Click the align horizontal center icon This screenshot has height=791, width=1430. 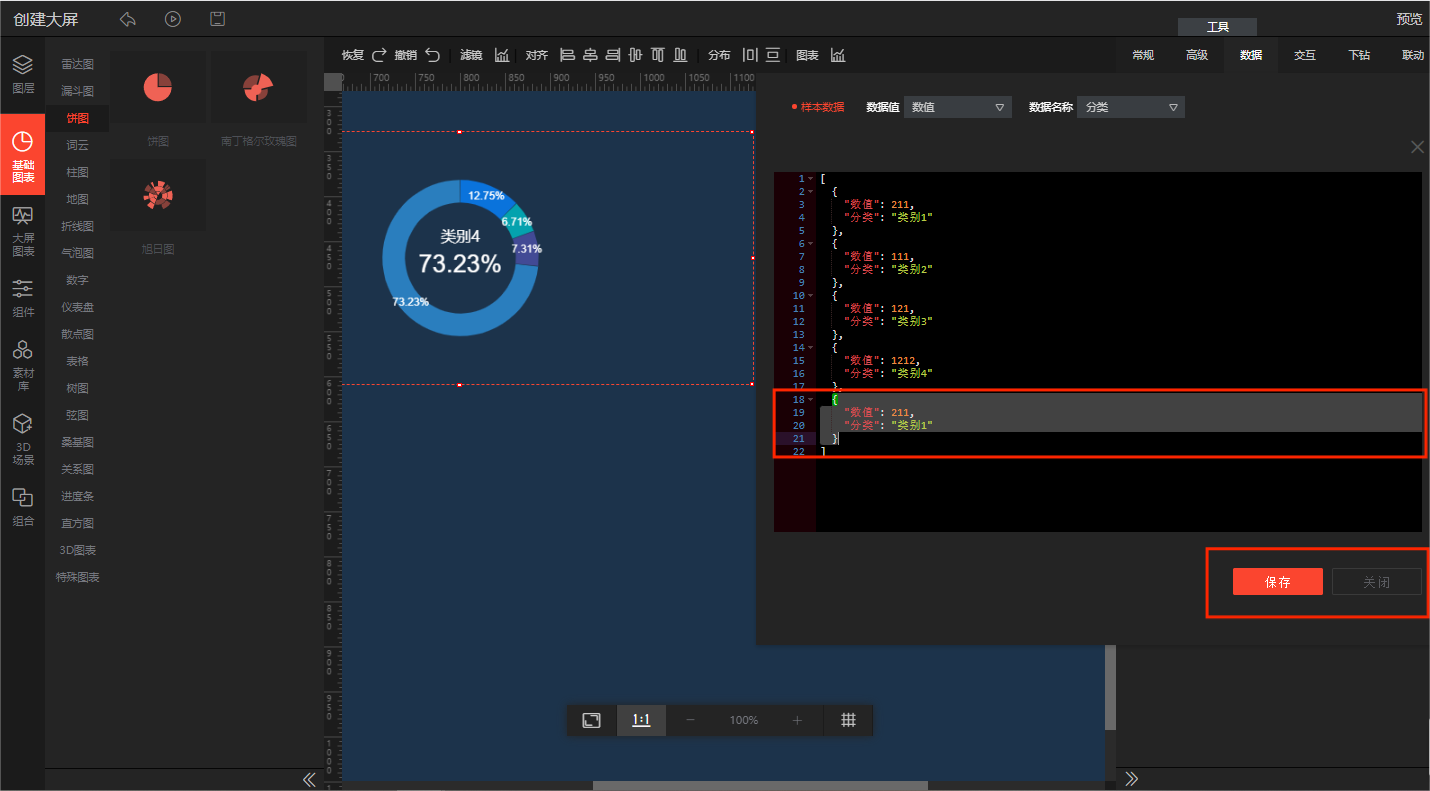(590, 55)
